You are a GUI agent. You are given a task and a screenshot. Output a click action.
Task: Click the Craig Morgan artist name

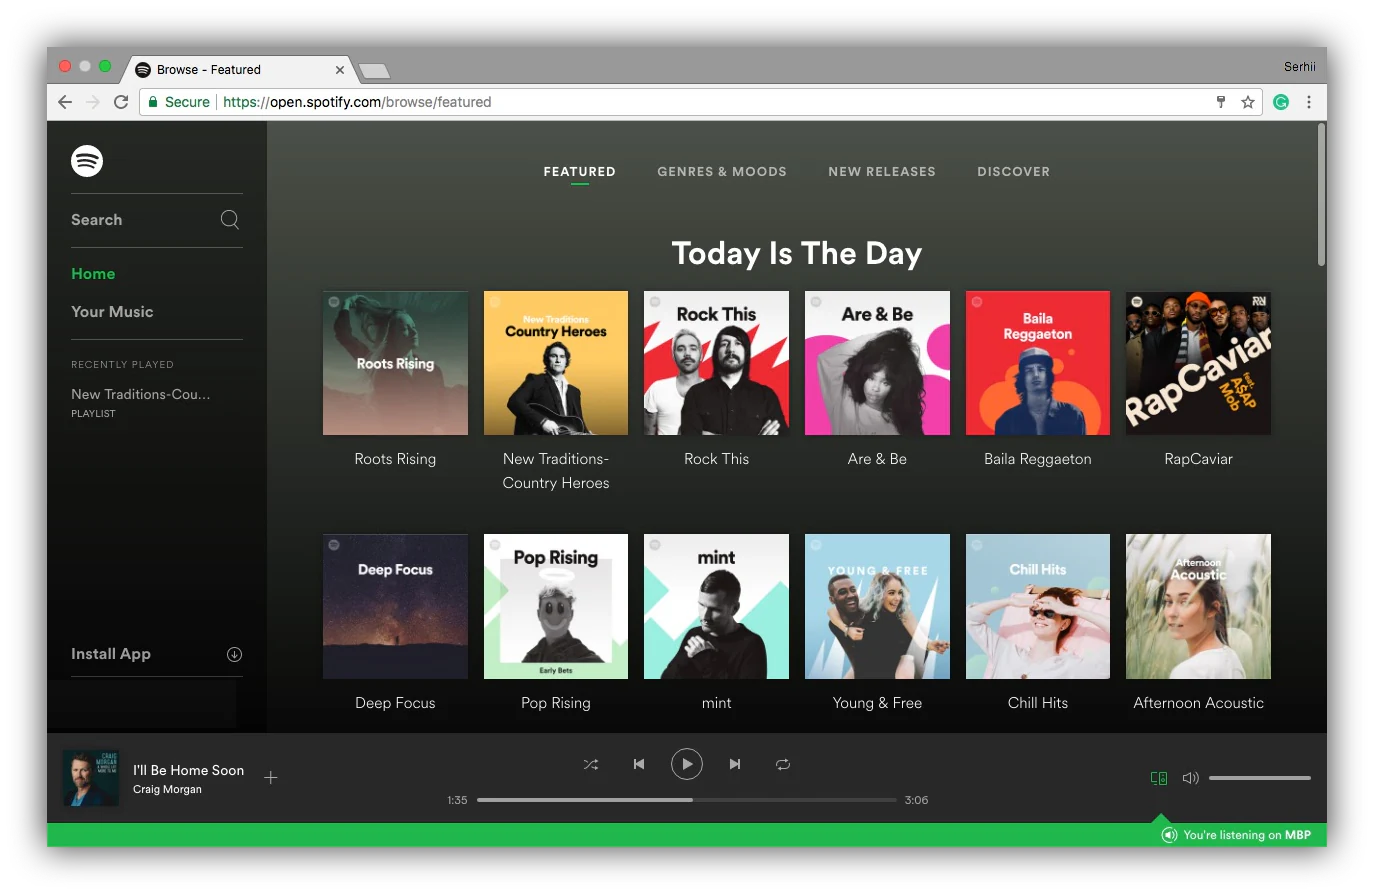[x=167, y=789]
